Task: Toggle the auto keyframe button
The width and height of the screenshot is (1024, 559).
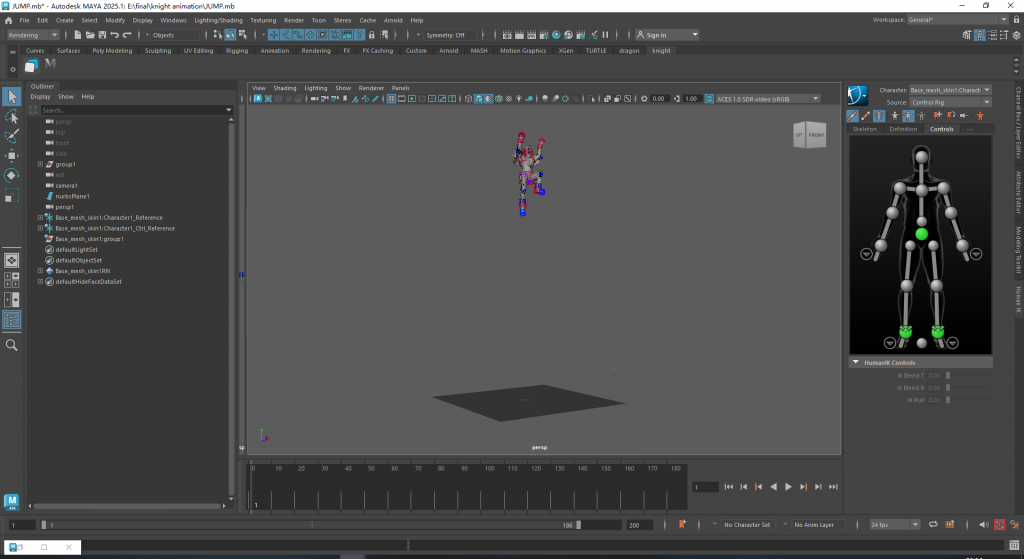Action: point(999,524)
